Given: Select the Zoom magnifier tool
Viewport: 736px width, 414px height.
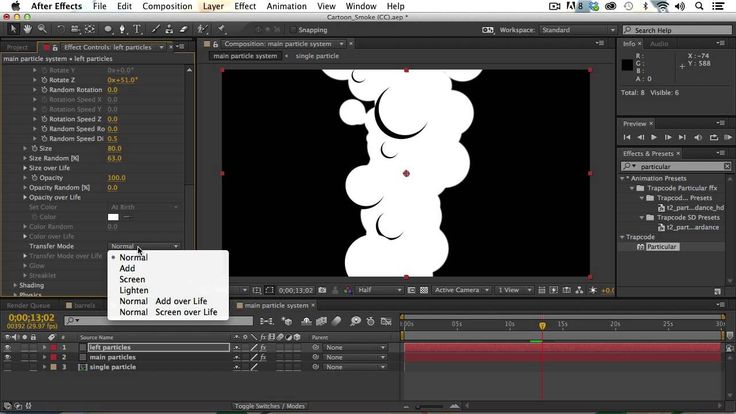Looking at the screenshot, I should [42, 29].
